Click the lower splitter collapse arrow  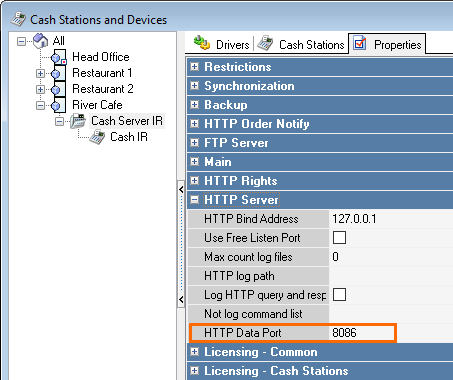(x=181, y=299)
